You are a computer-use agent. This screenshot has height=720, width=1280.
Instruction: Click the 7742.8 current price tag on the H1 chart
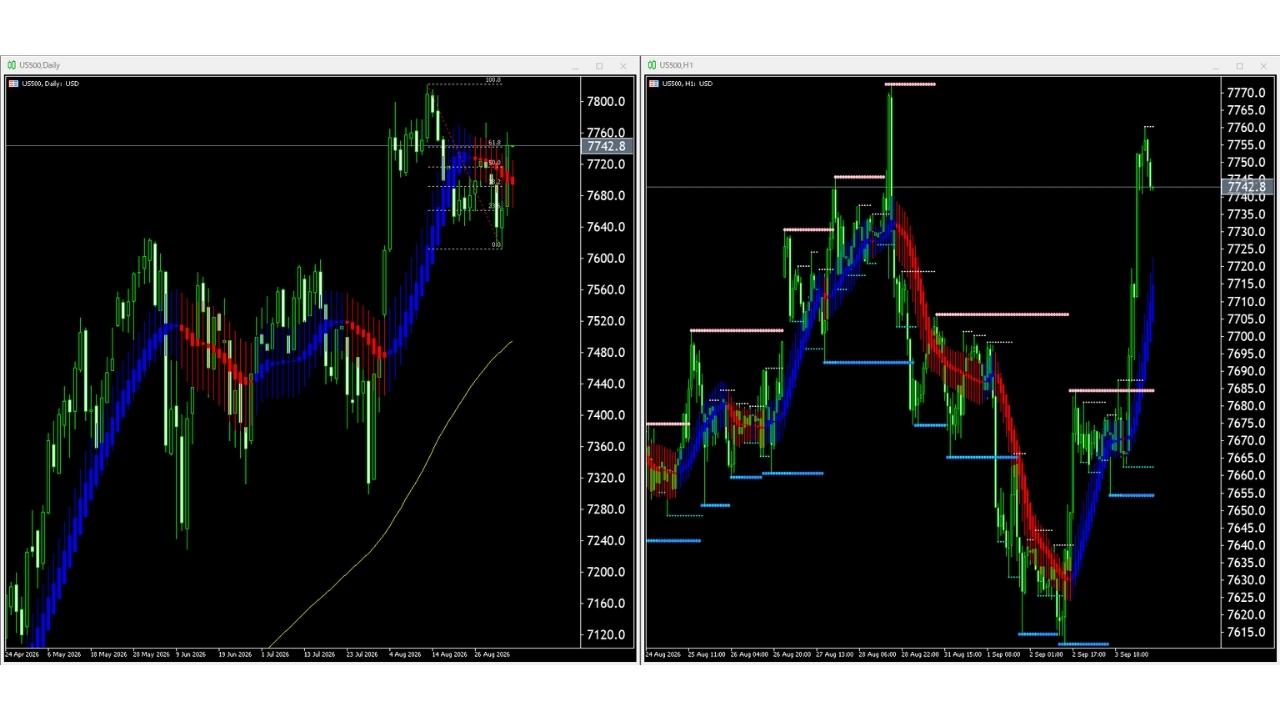pos(1246,187)
